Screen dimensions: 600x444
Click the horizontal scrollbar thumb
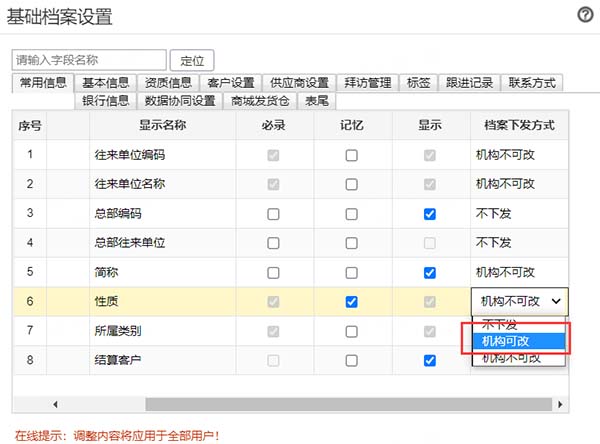pos(350,404)
